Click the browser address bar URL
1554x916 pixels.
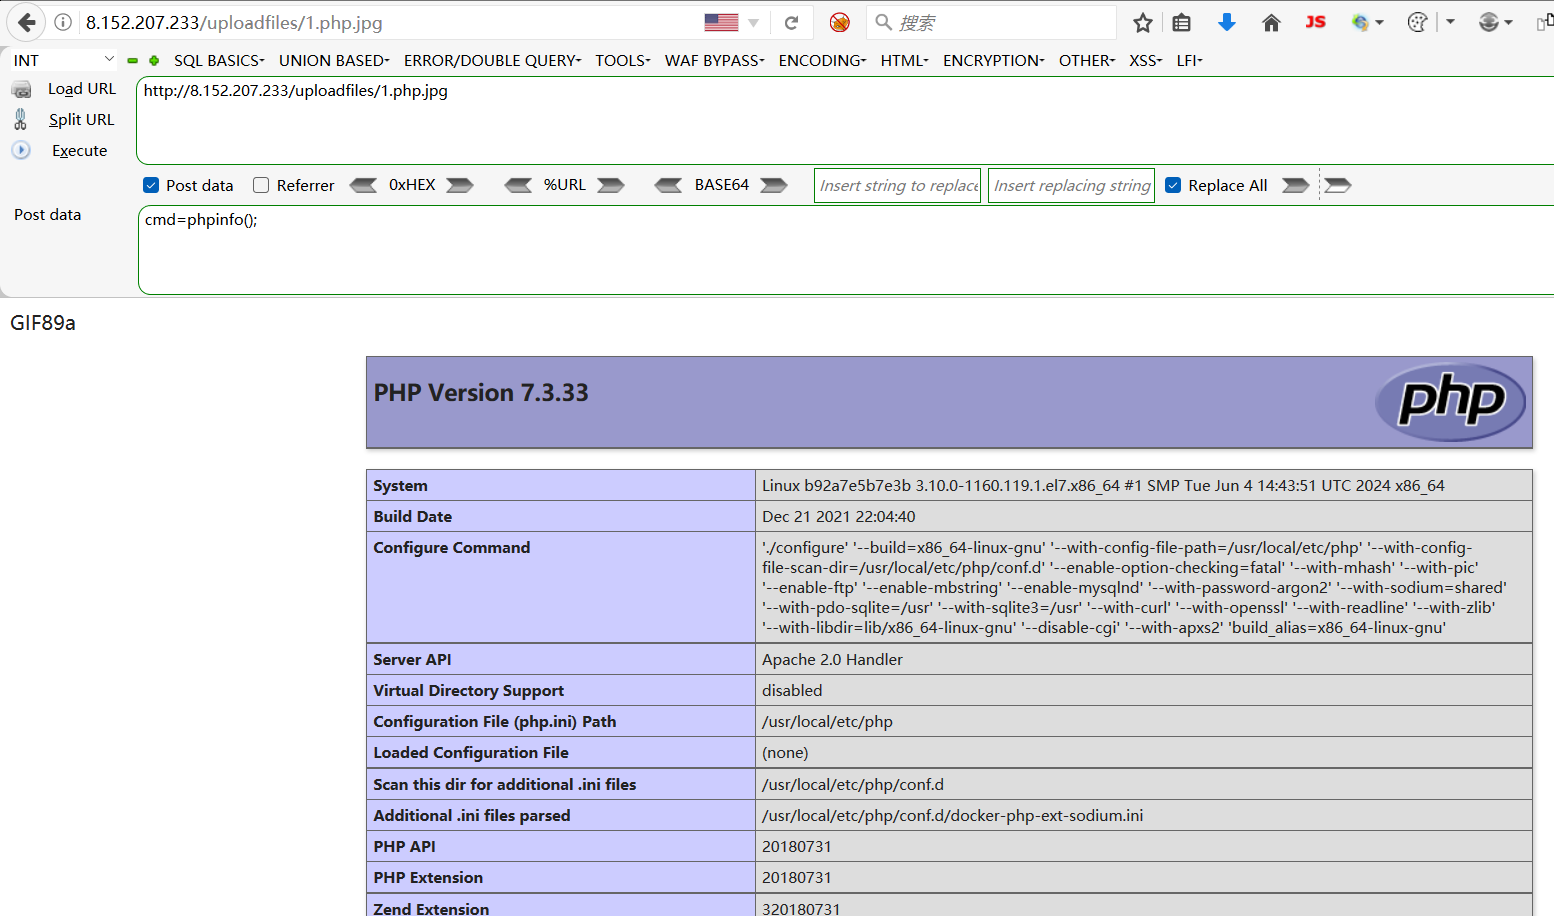(x=234, y=22)
